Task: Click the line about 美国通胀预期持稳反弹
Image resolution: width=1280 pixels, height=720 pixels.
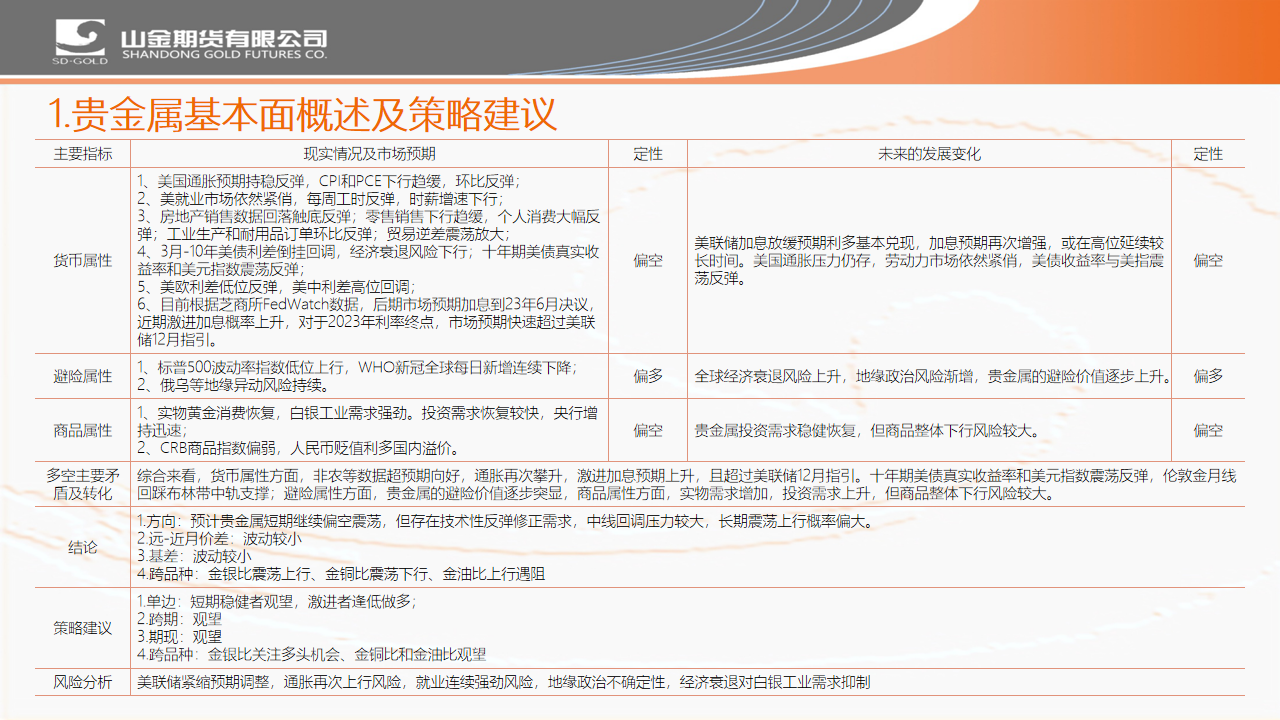Action: pyautogui.click(x=329, y=181)
